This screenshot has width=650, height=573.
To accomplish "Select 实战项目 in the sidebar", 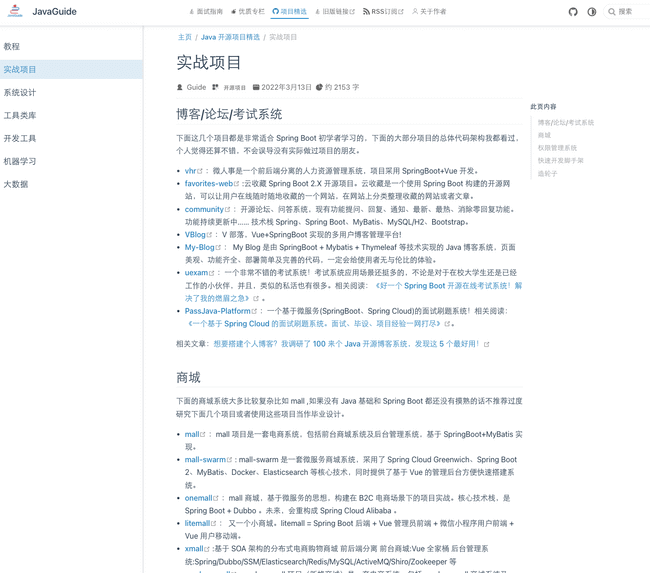I will [x=71, y=69].
